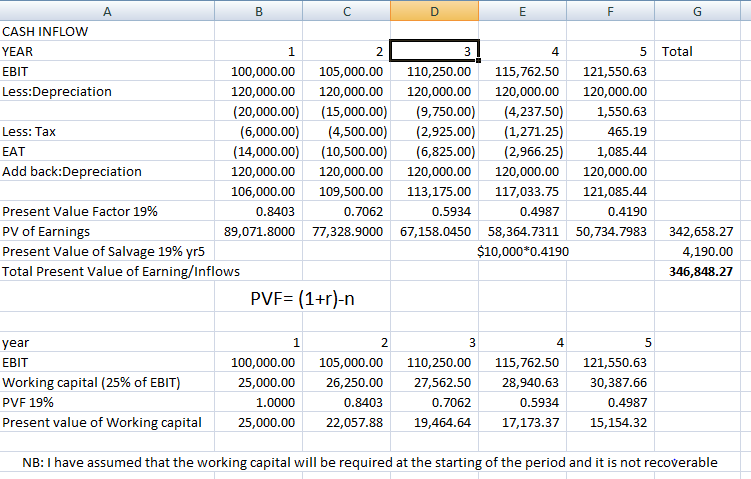Select column A header
751x479 pixels.
pos(106,12)
